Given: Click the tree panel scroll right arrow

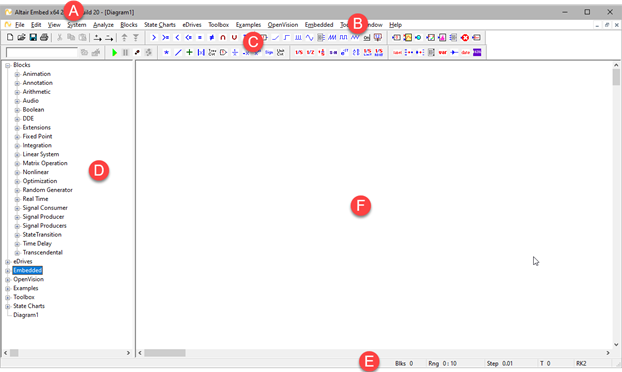Looking at the screenshot, I should (x=128, y=353).
